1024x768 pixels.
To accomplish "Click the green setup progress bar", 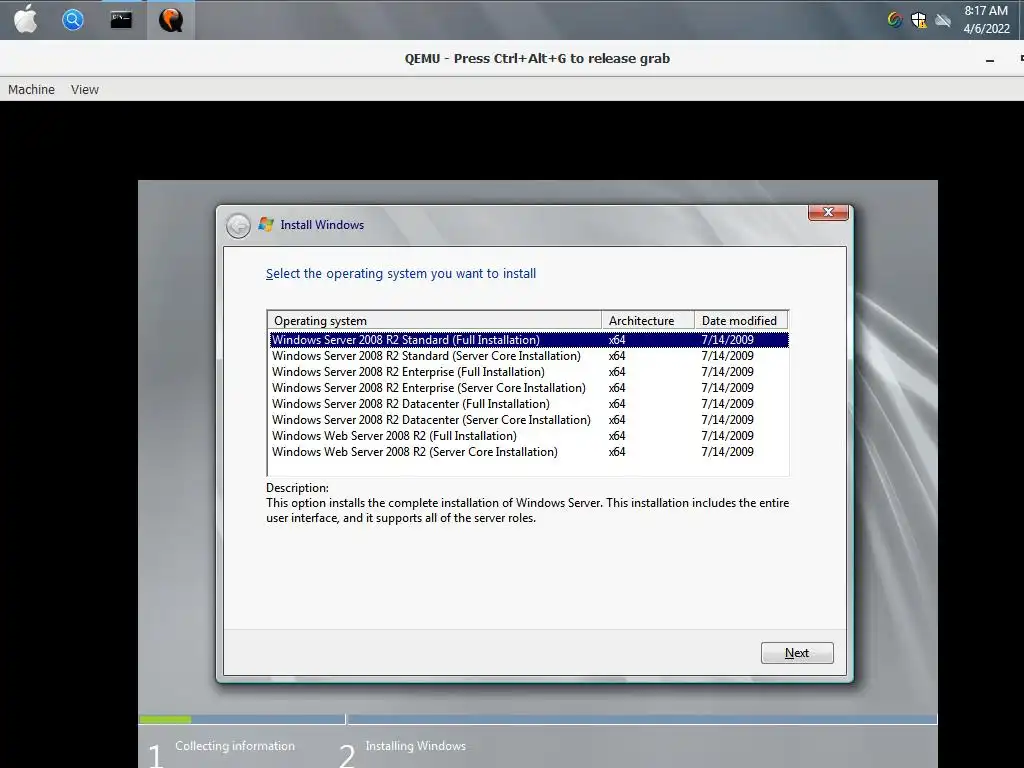I will pyautogui.click(x=165, y=720).
